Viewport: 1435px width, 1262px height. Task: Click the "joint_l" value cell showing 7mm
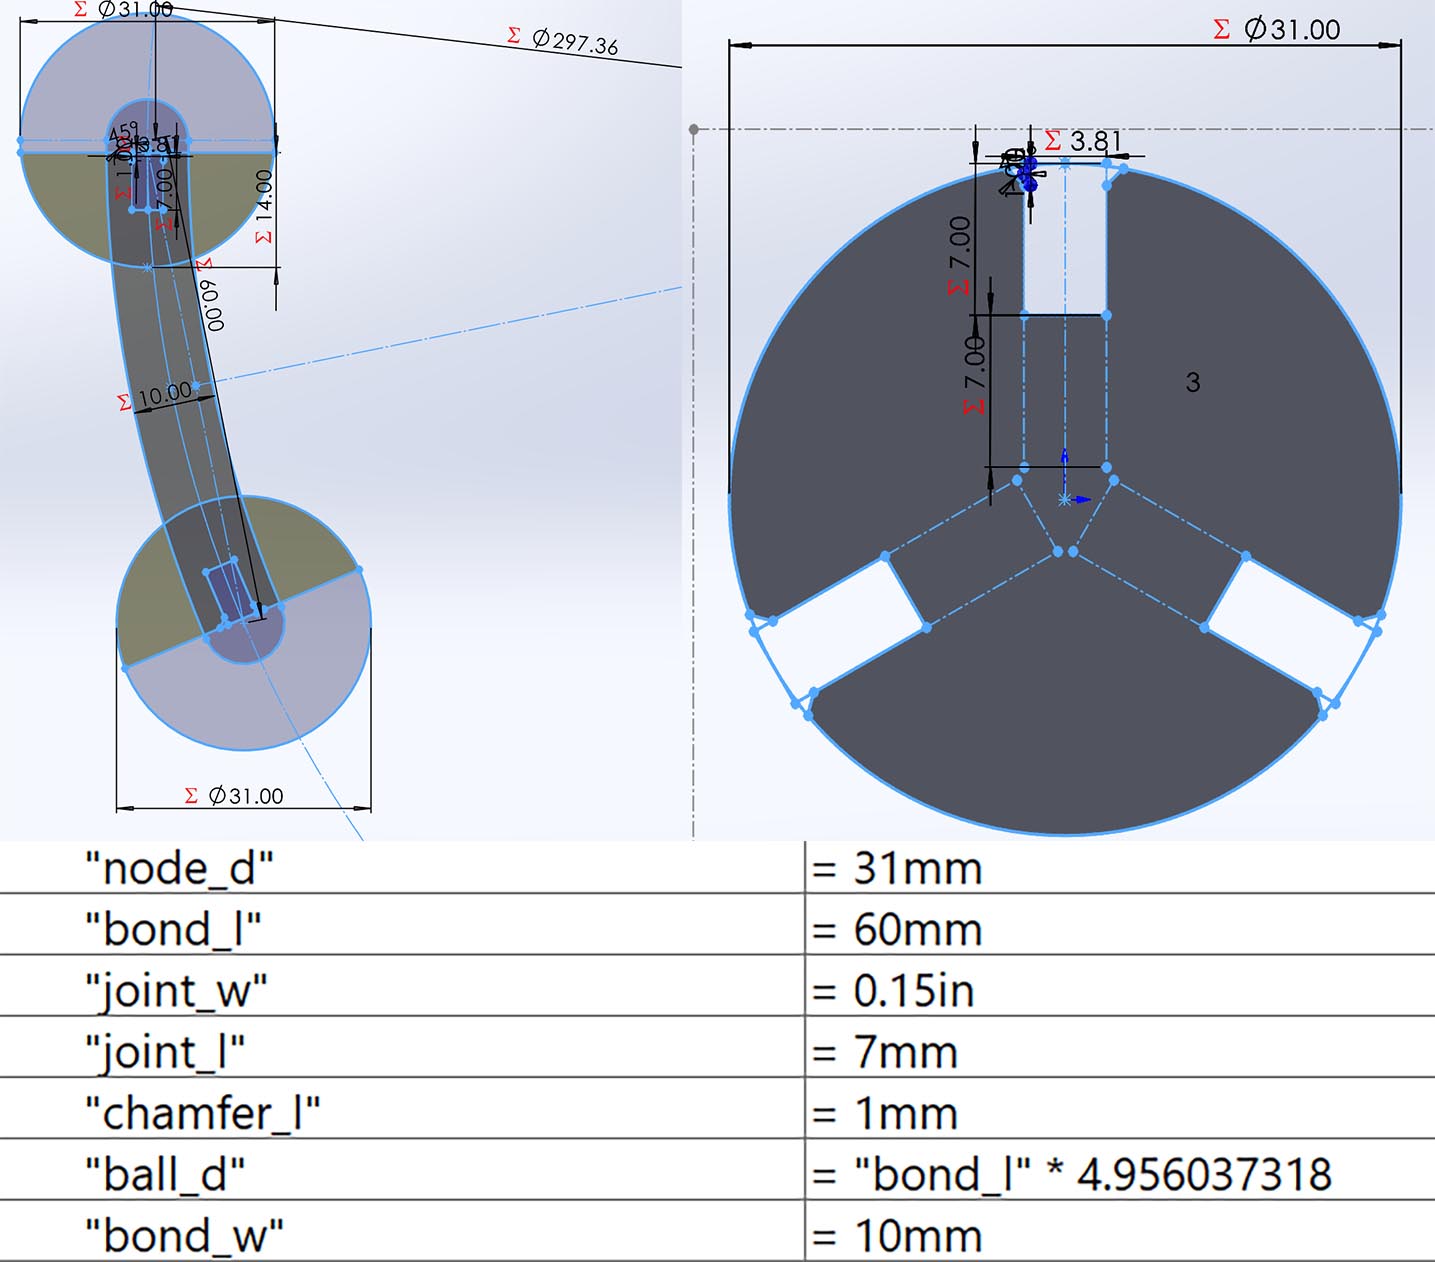[x=906, y=1053]
